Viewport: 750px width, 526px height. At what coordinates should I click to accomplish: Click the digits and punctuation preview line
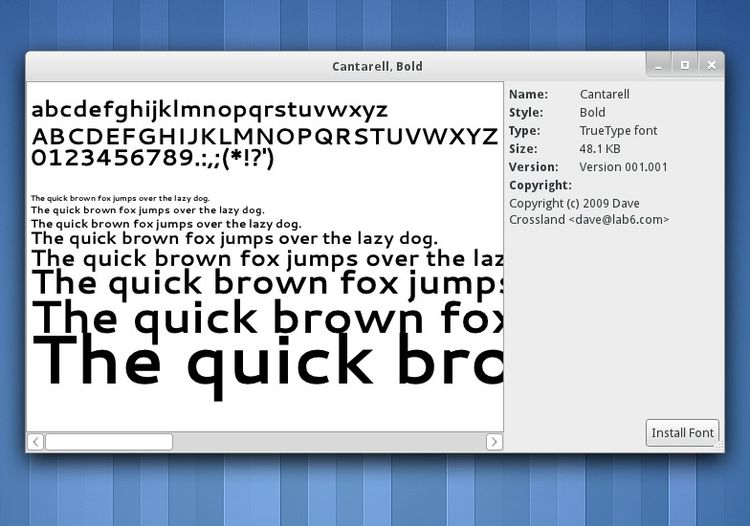pos(153,158)
